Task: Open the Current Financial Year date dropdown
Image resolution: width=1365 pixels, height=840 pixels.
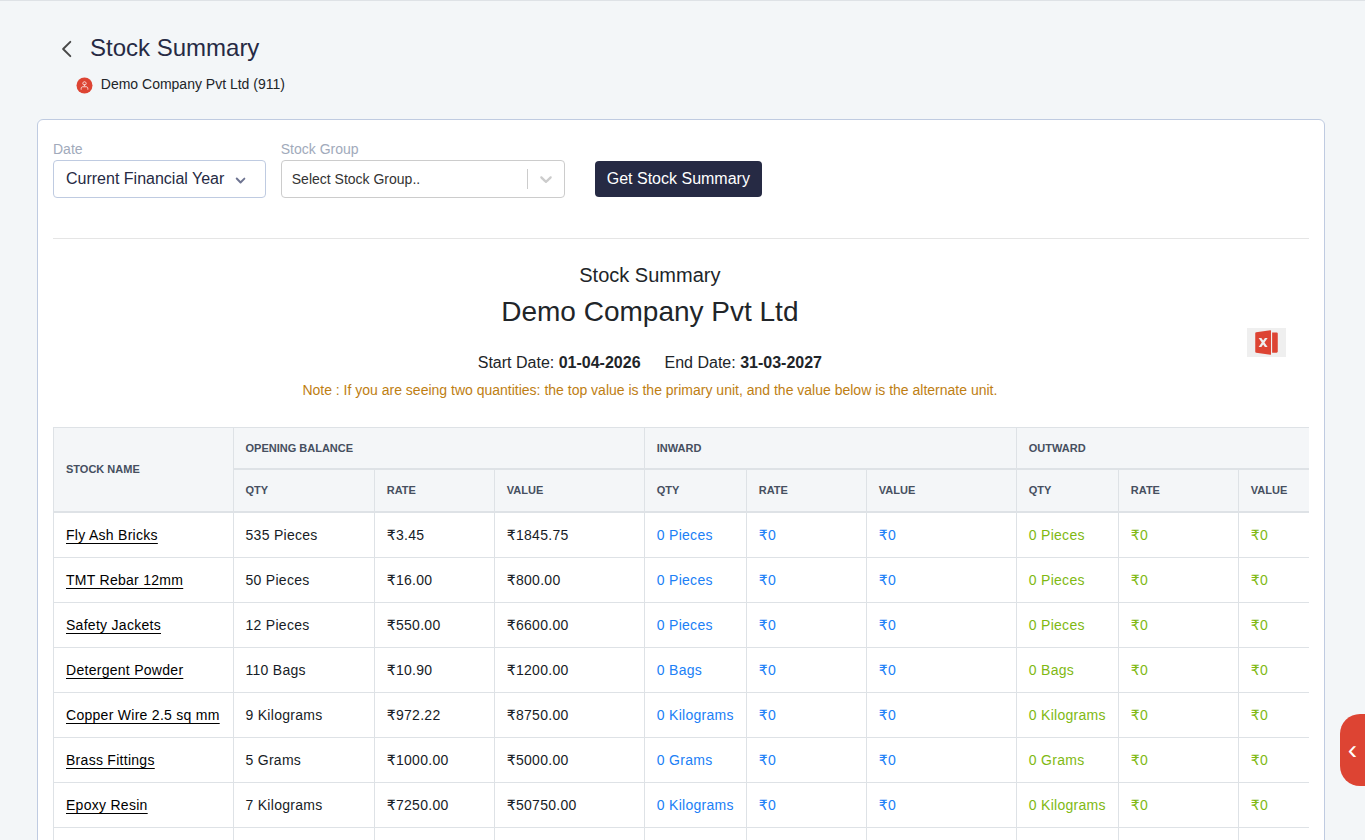Action: 159,179
